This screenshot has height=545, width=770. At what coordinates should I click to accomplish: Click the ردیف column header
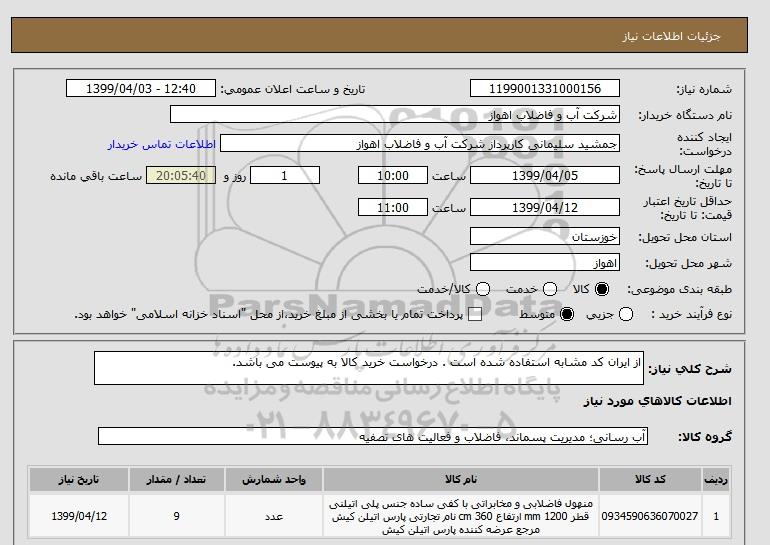716,479
